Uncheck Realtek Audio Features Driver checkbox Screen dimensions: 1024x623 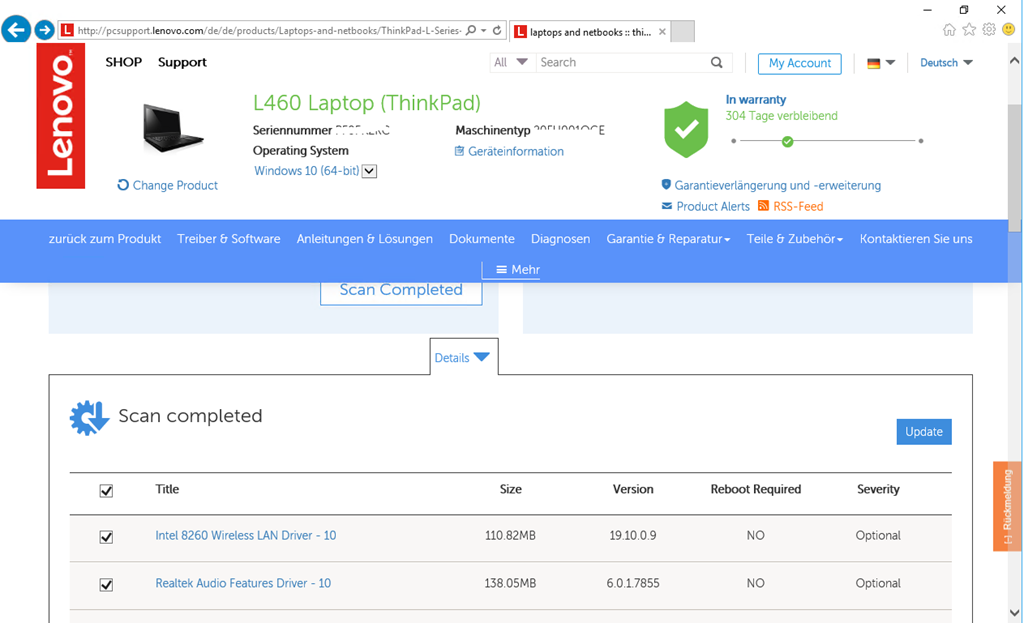[106, 585]
